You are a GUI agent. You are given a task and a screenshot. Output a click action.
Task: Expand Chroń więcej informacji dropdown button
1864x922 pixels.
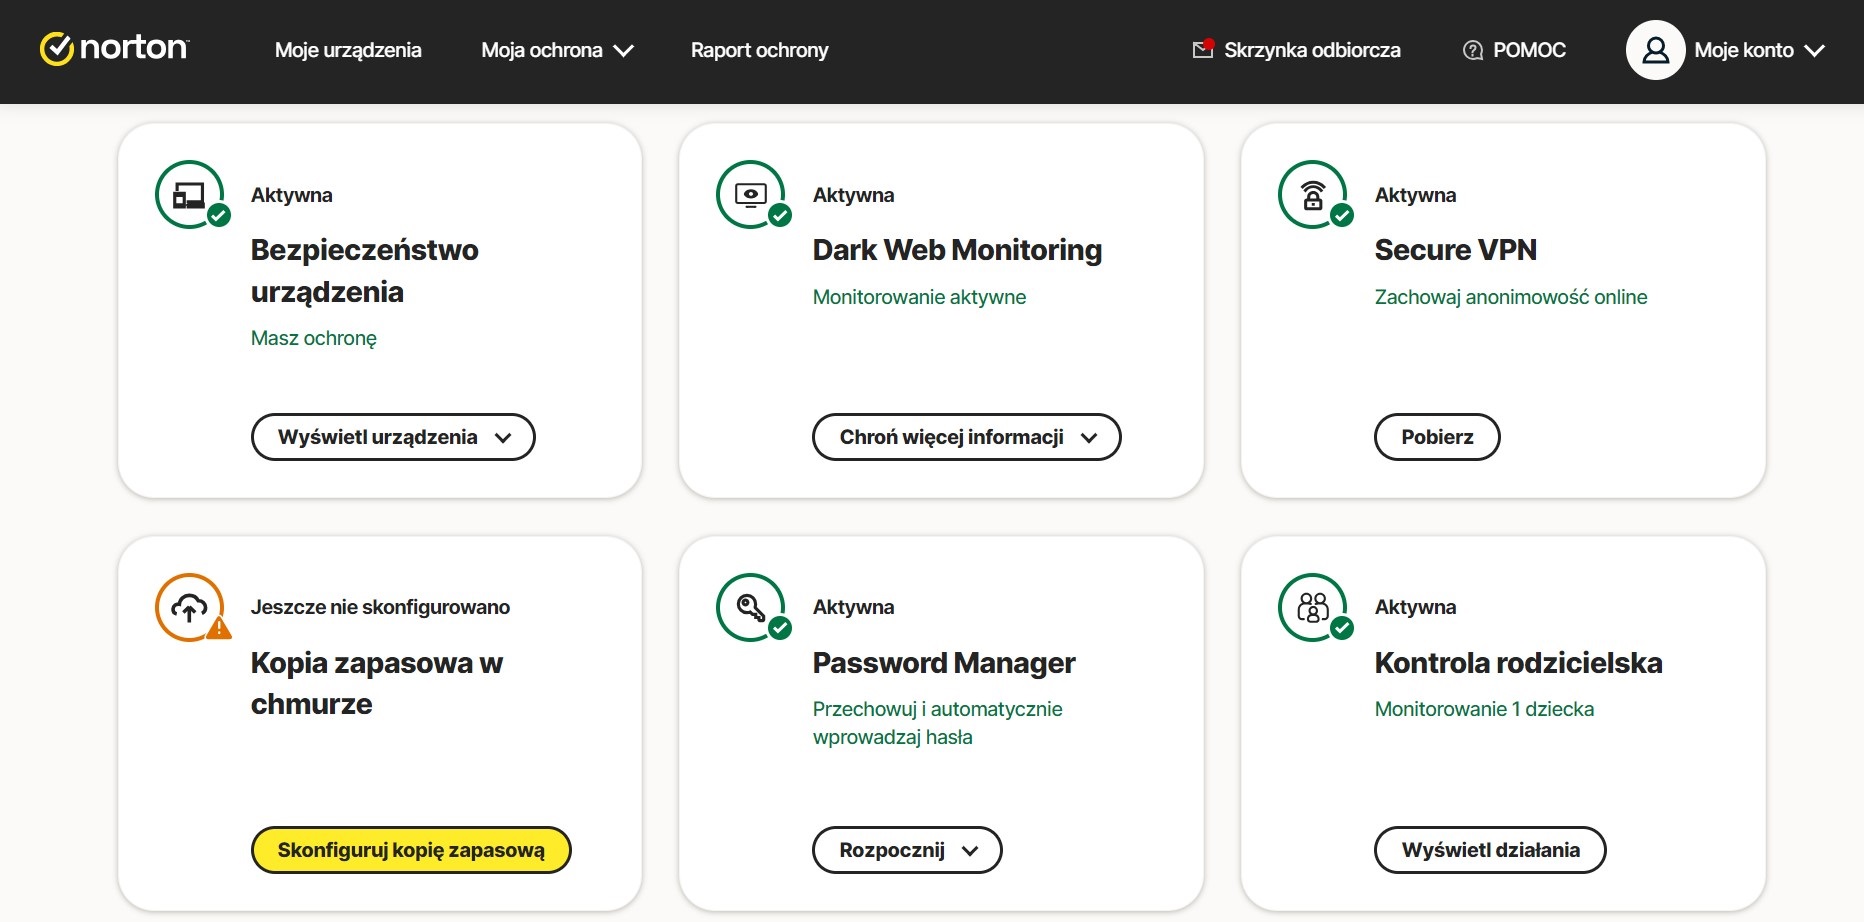[966, 437]
